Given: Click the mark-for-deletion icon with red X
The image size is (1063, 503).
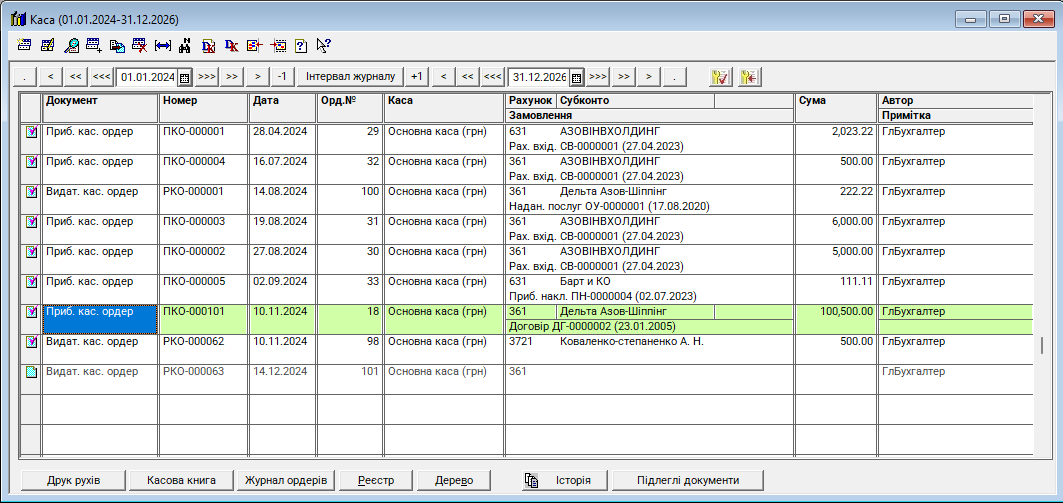Looking at the screenshot, I should point(140,45).
